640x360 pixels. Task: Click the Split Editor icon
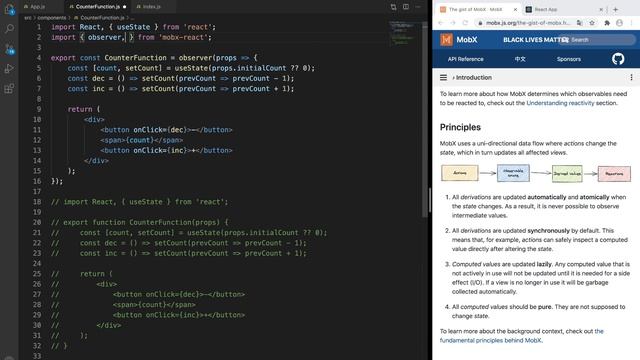[406, 7]
